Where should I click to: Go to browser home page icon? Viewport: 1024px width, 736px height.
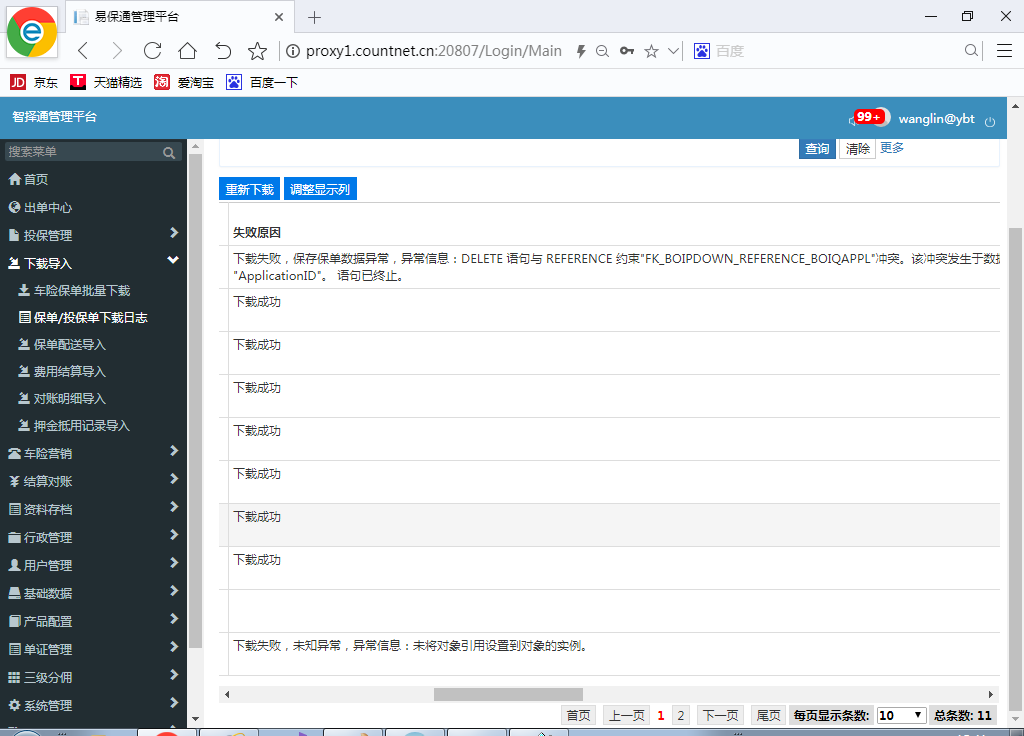coord(187,51)
